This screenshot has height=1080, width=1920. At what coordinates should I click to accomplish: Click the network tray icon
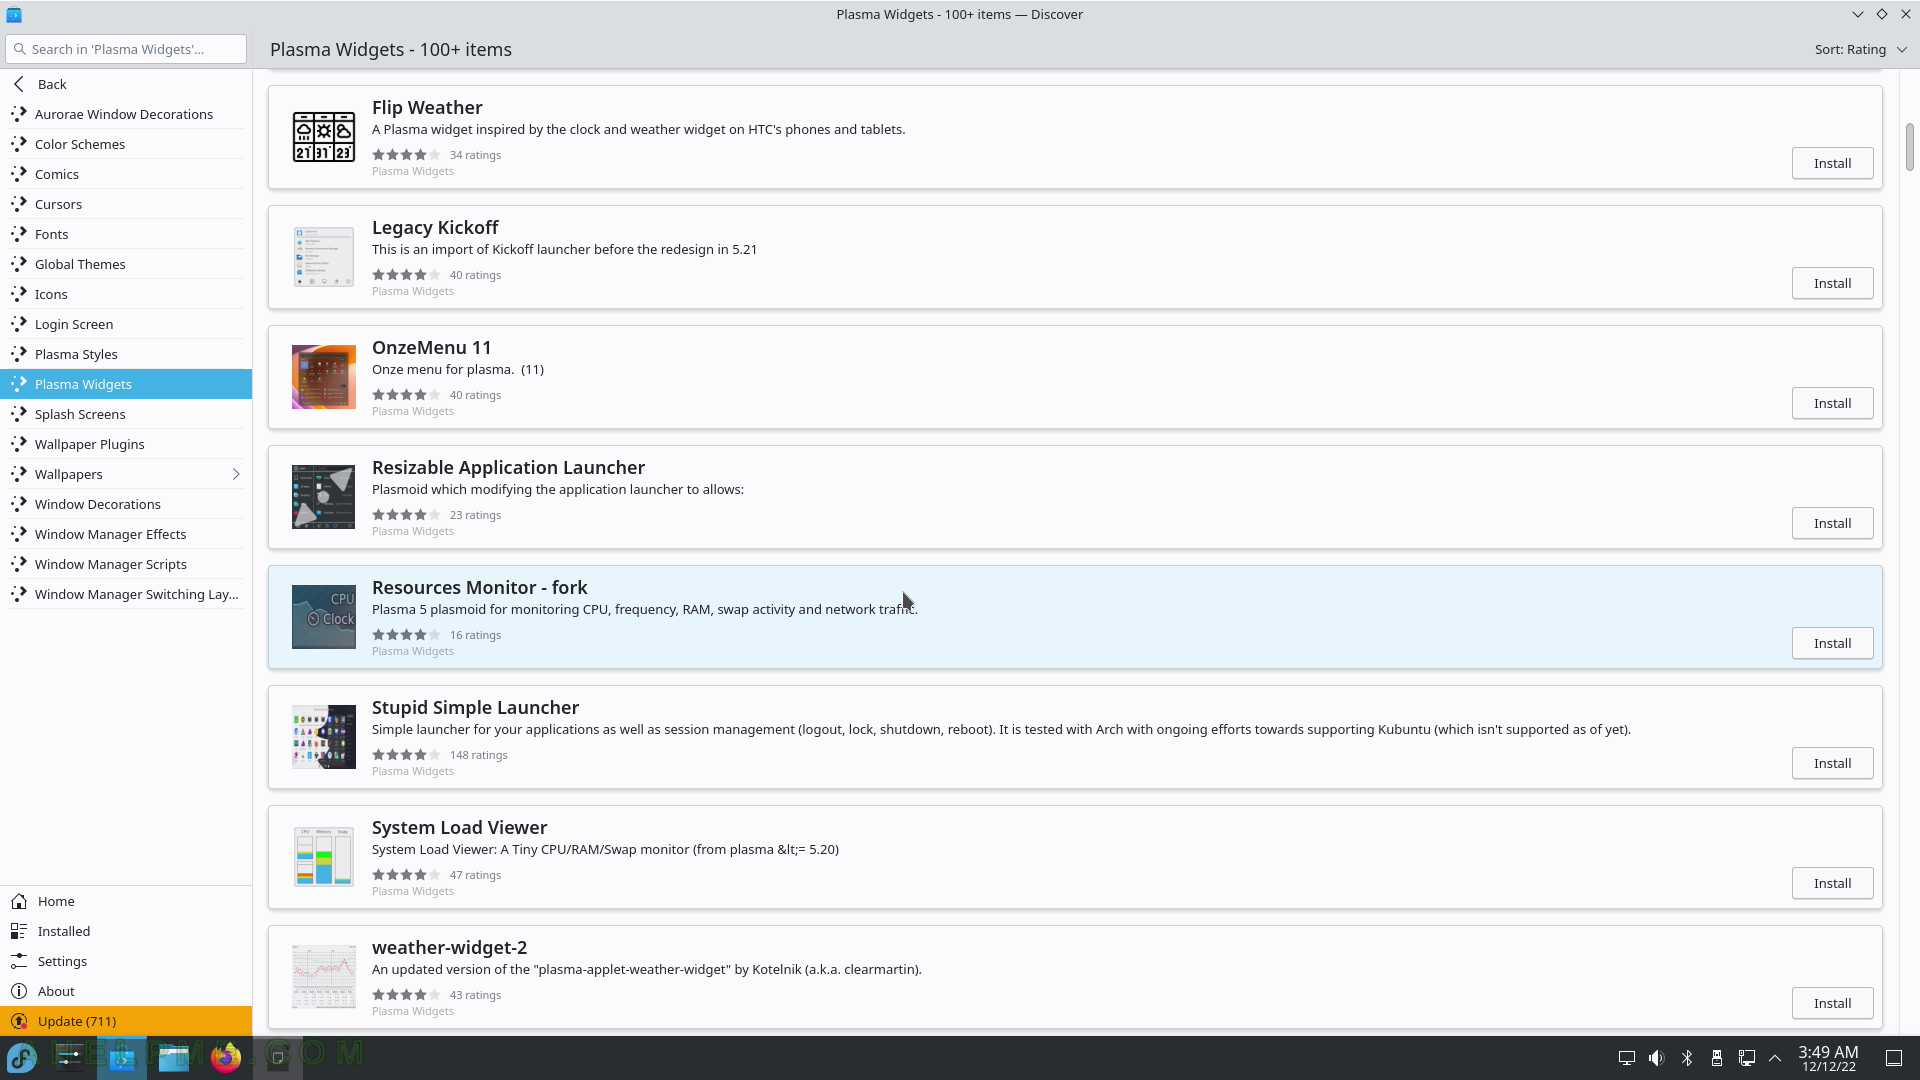click(x=1747, y=1058)
